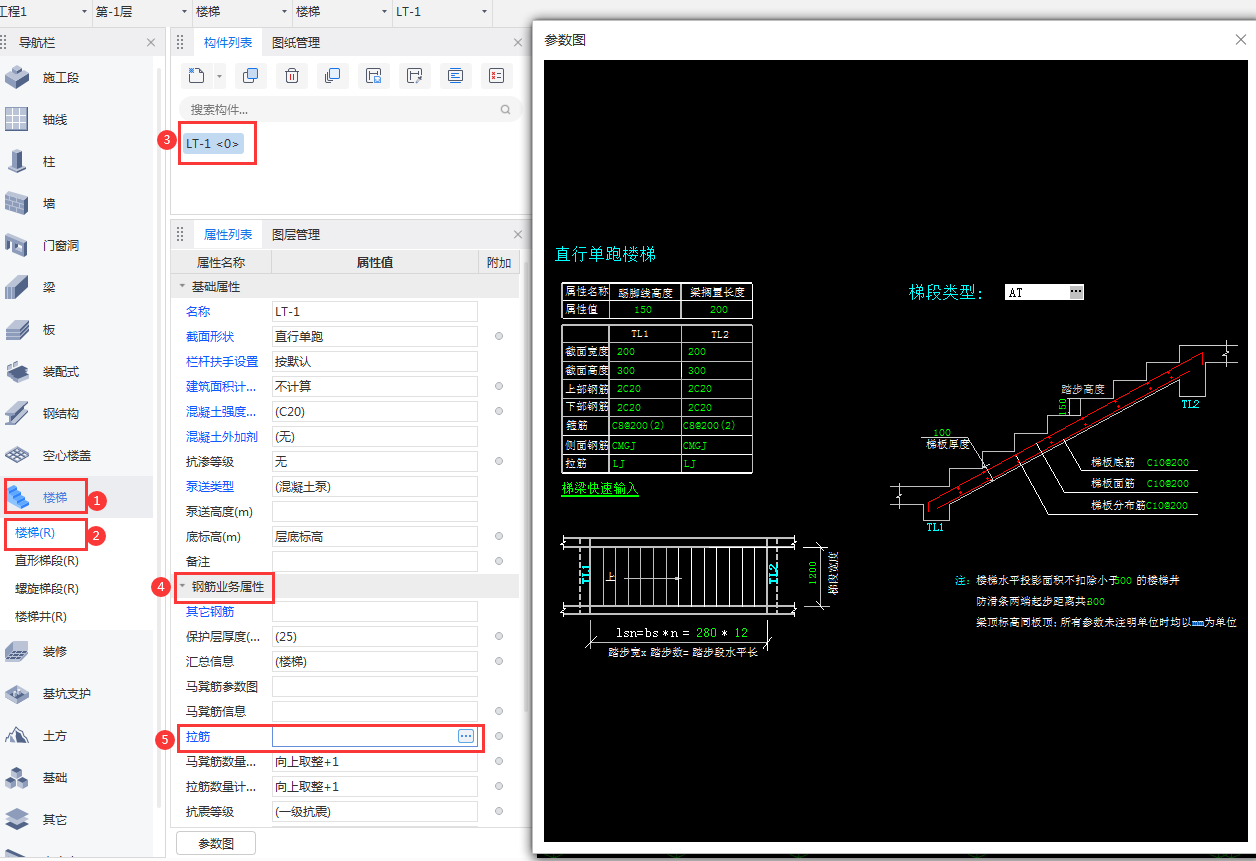1256x861 pixels.
Task: Switch to the 属性列表 tab
Action: click(x=228, y=234)
